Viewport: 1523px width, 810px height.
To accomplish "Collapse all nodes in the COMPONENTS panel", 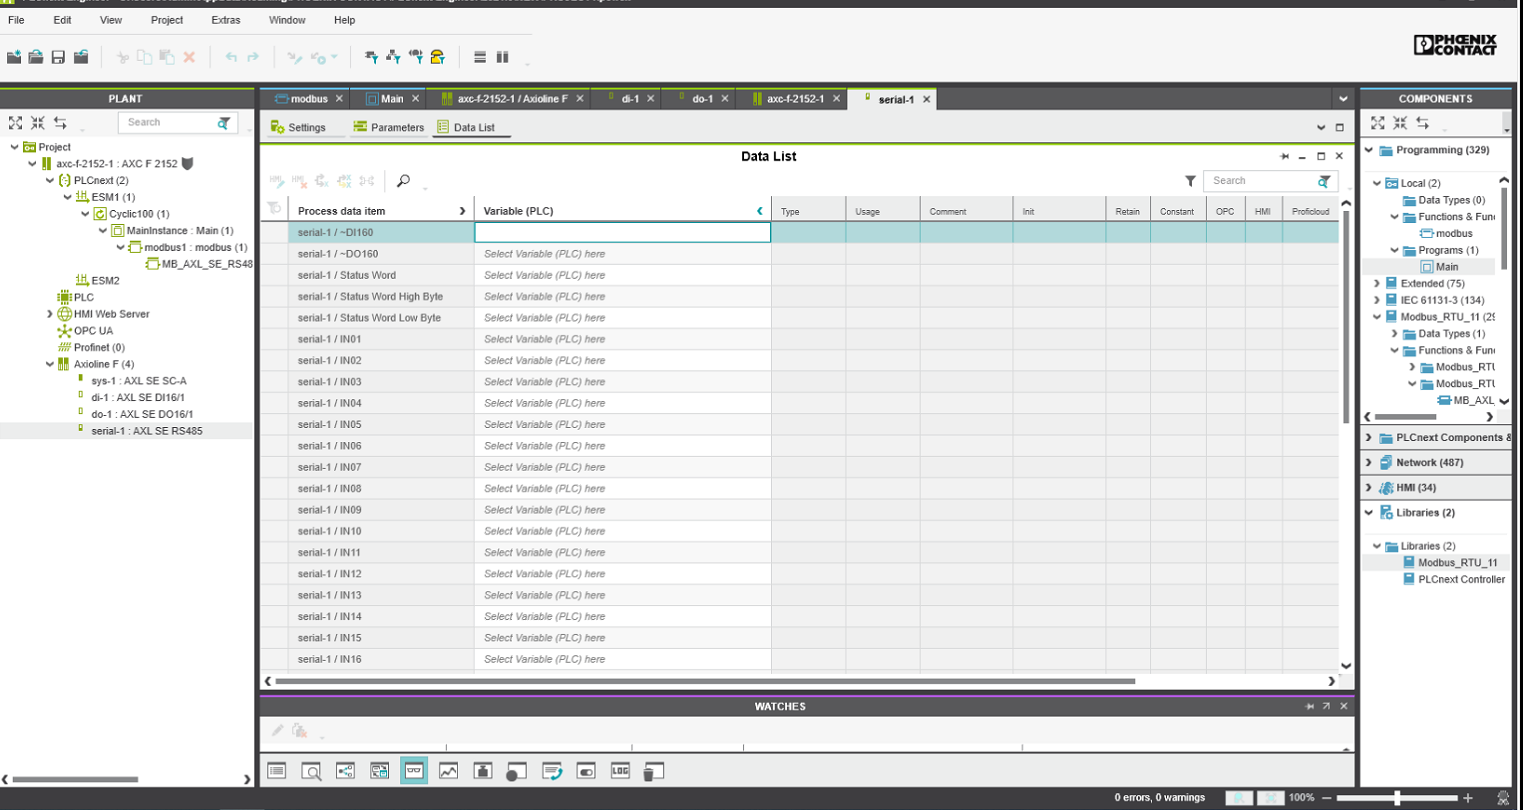I will 1400,123.
